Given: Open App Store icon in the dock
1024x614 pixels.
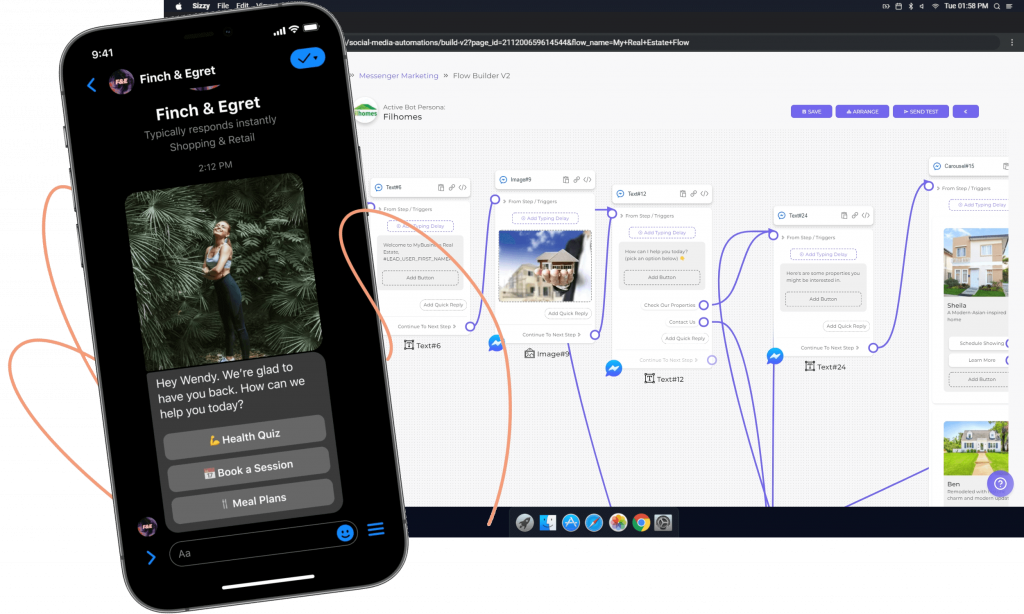Looking at the screenshot, I should (x=571, y=523).
